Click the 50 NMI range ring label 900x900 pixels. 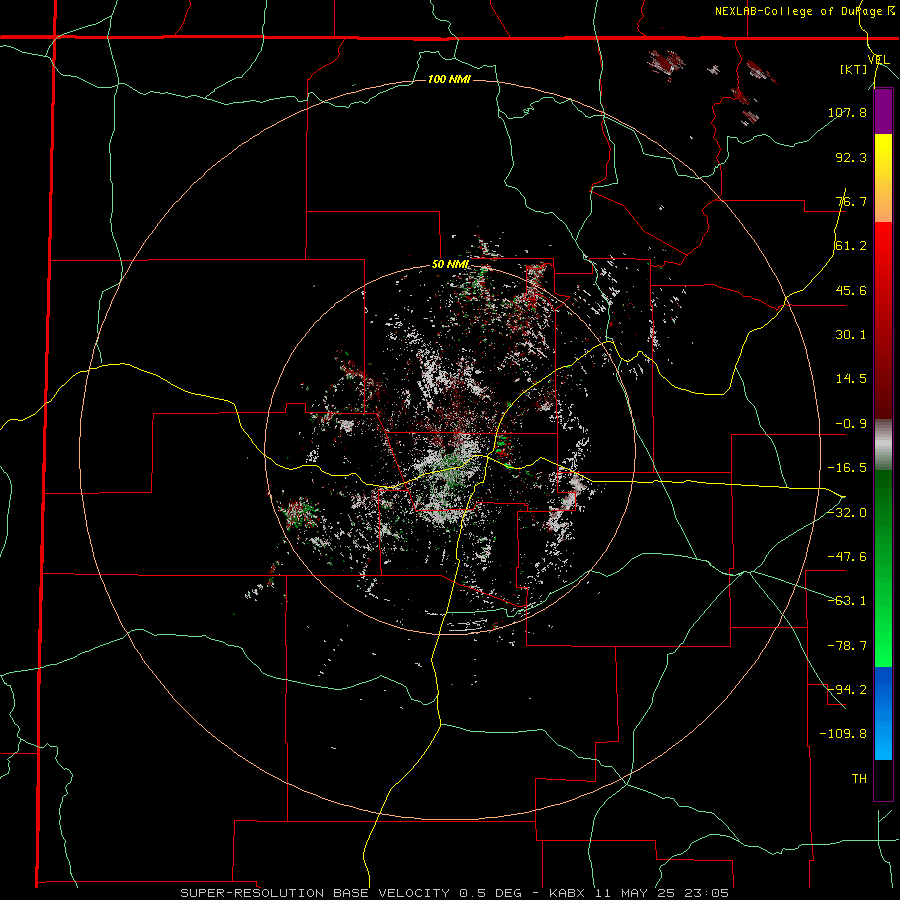pos(450,265)
